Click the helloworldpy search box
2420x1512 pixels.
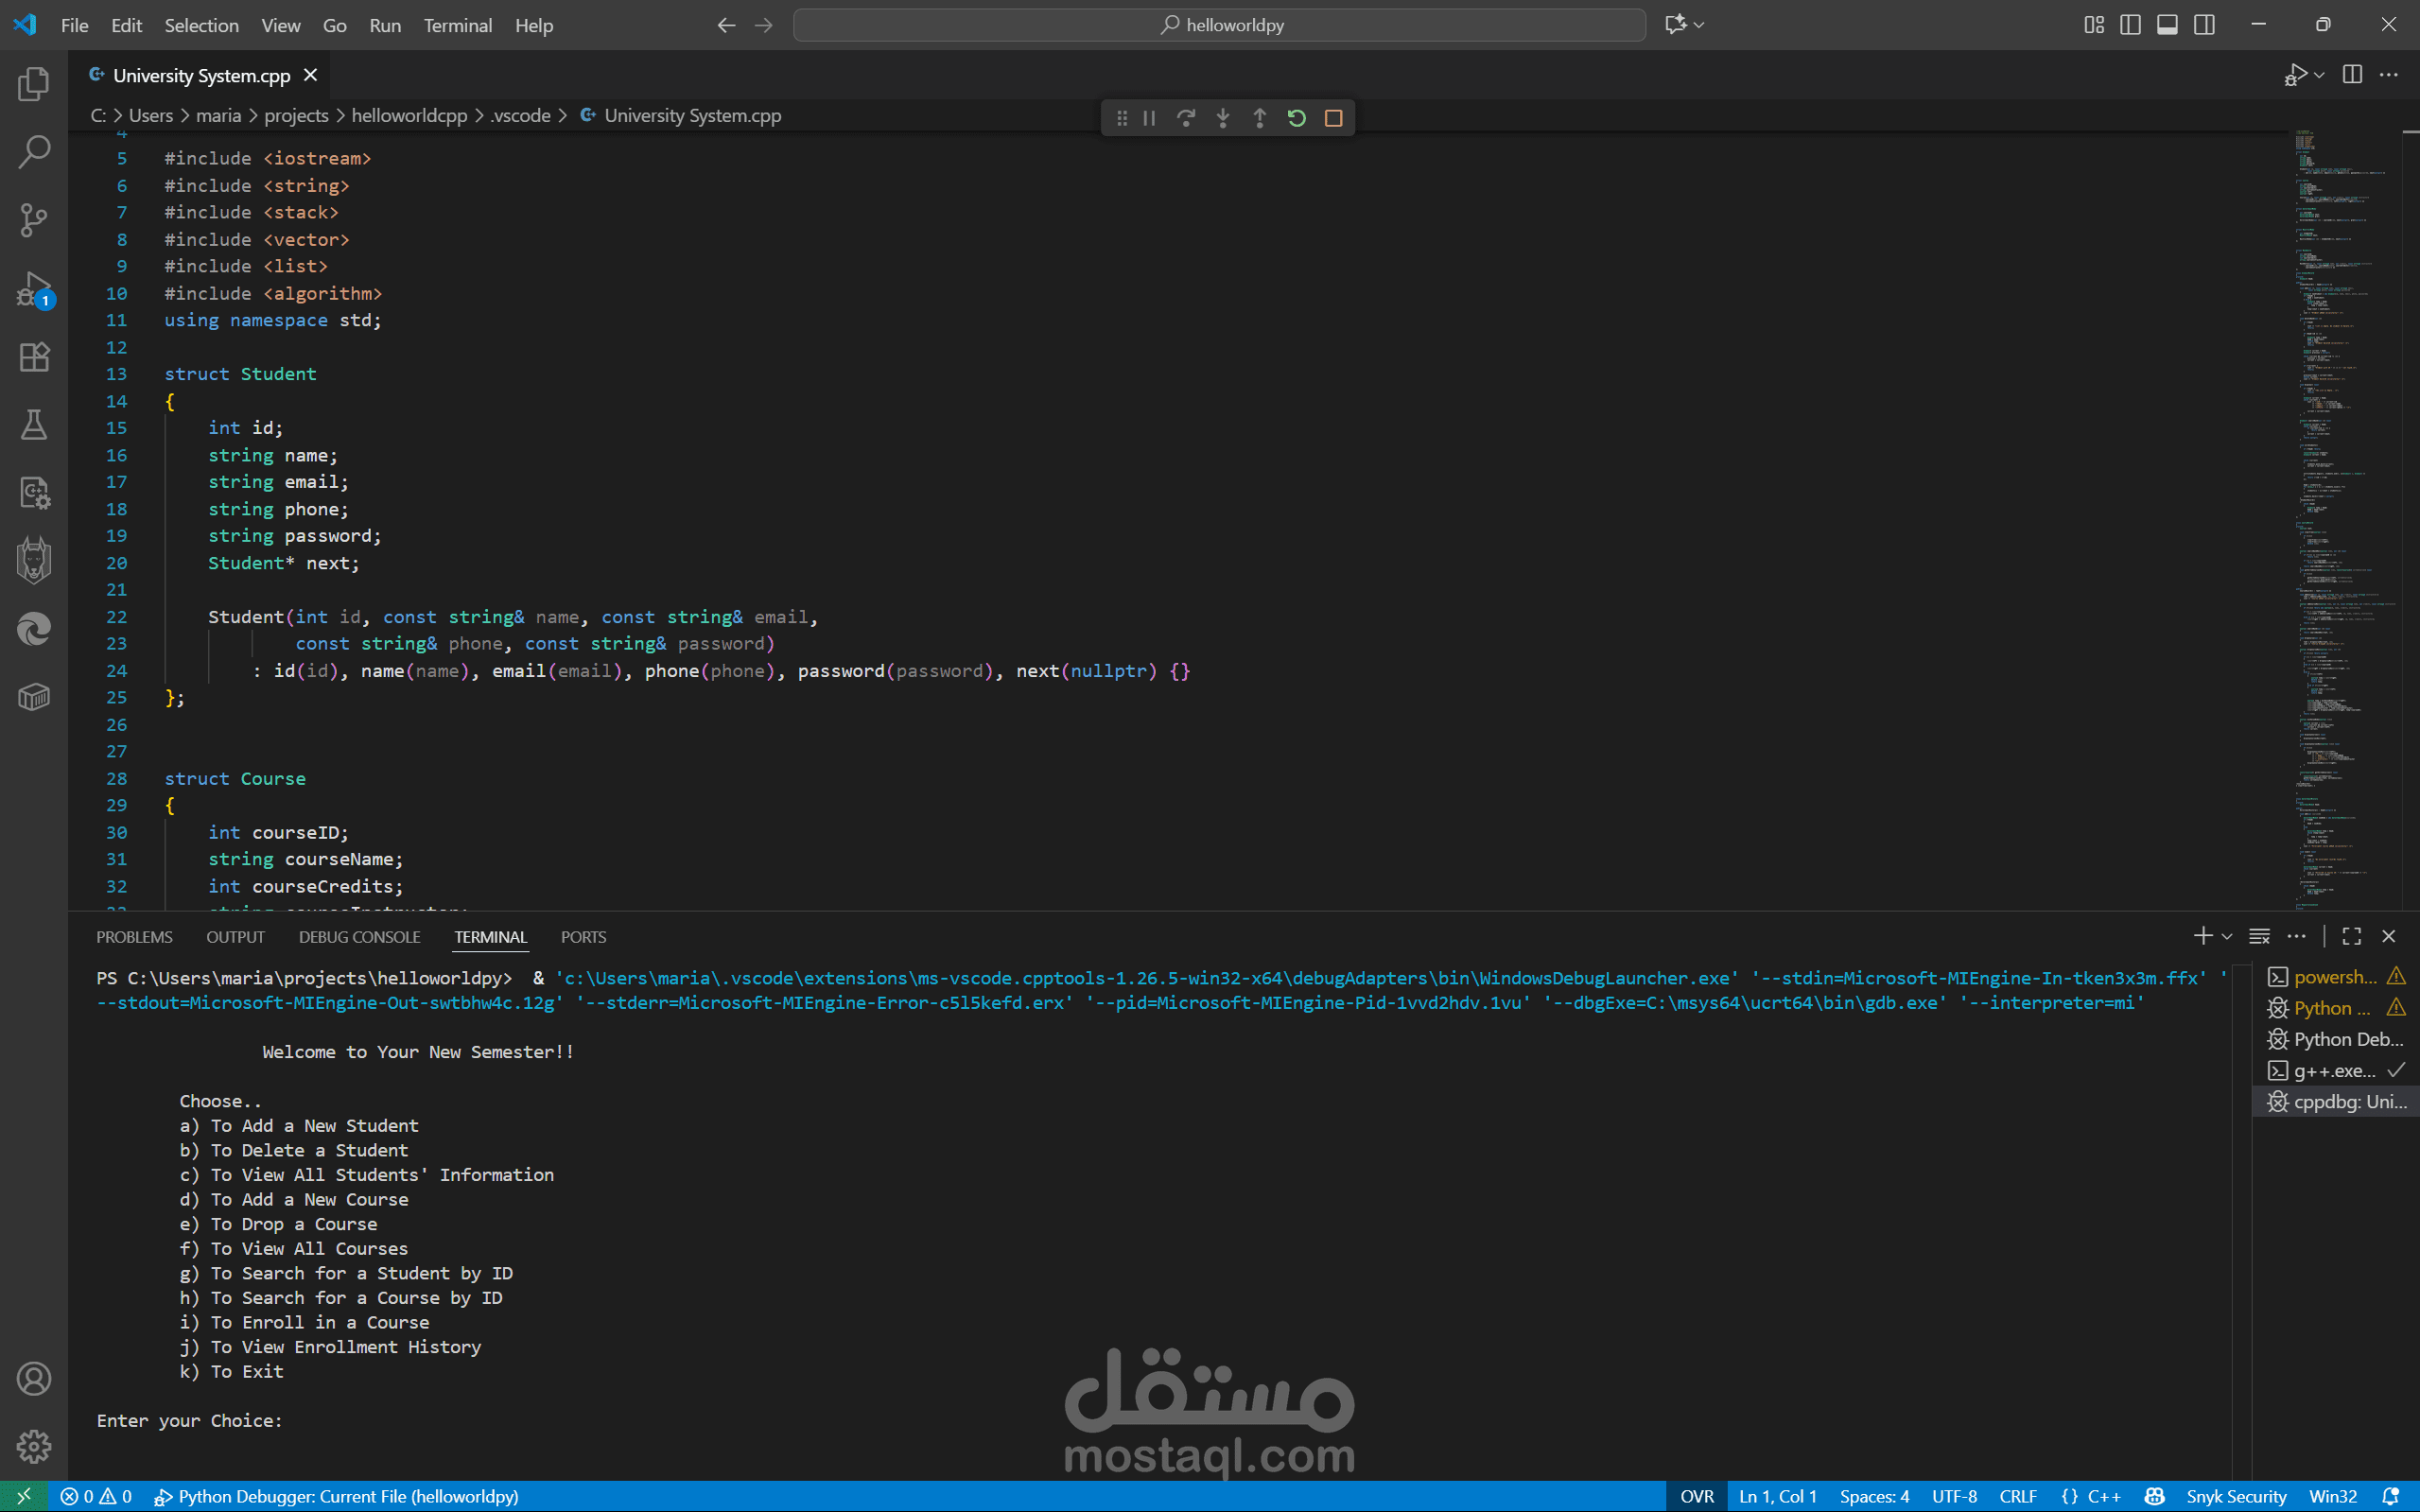click(x=1219, y=25)
